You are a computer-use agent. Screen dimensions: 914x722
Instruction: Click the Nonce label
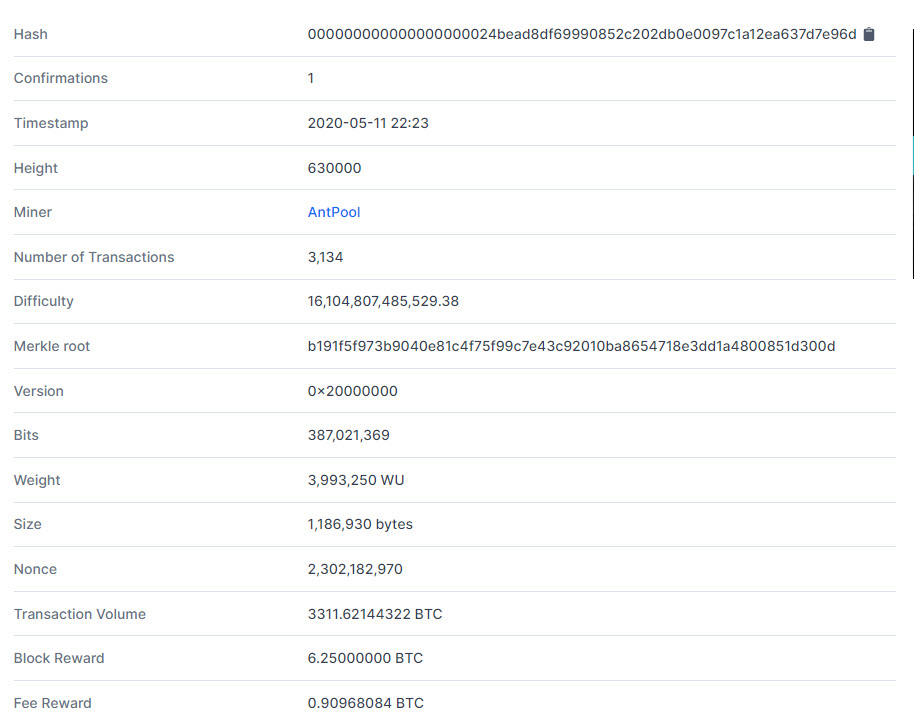[x=35, y=569]
